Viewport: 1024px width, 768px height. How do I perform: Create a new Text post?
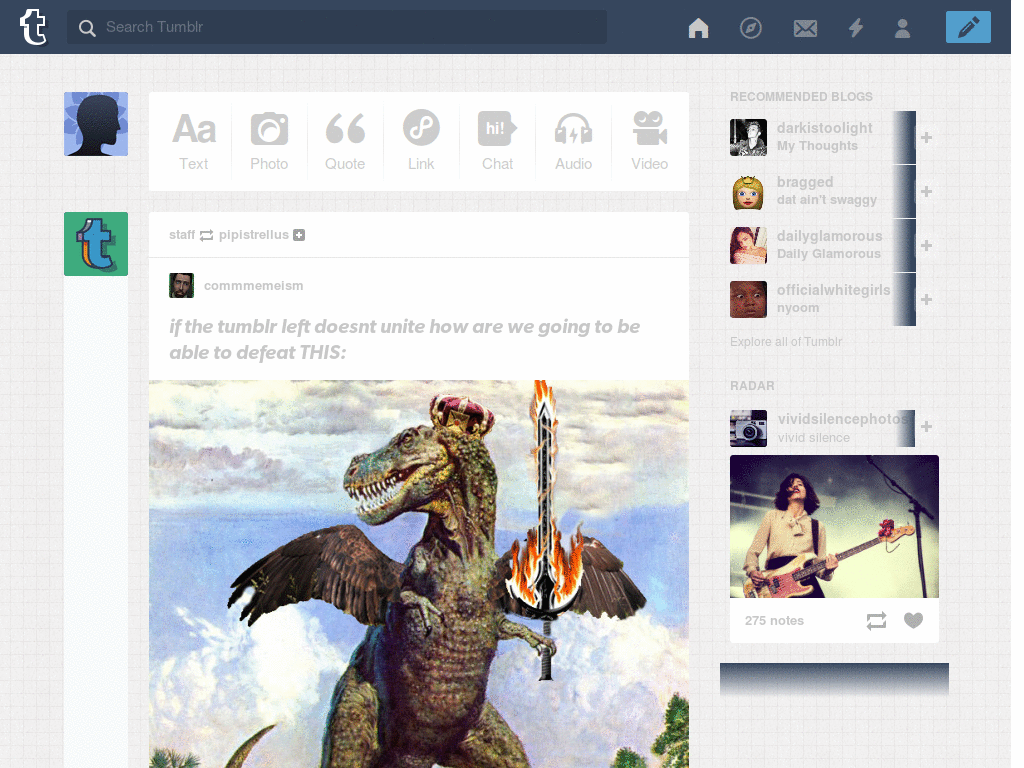click(194, 141)
